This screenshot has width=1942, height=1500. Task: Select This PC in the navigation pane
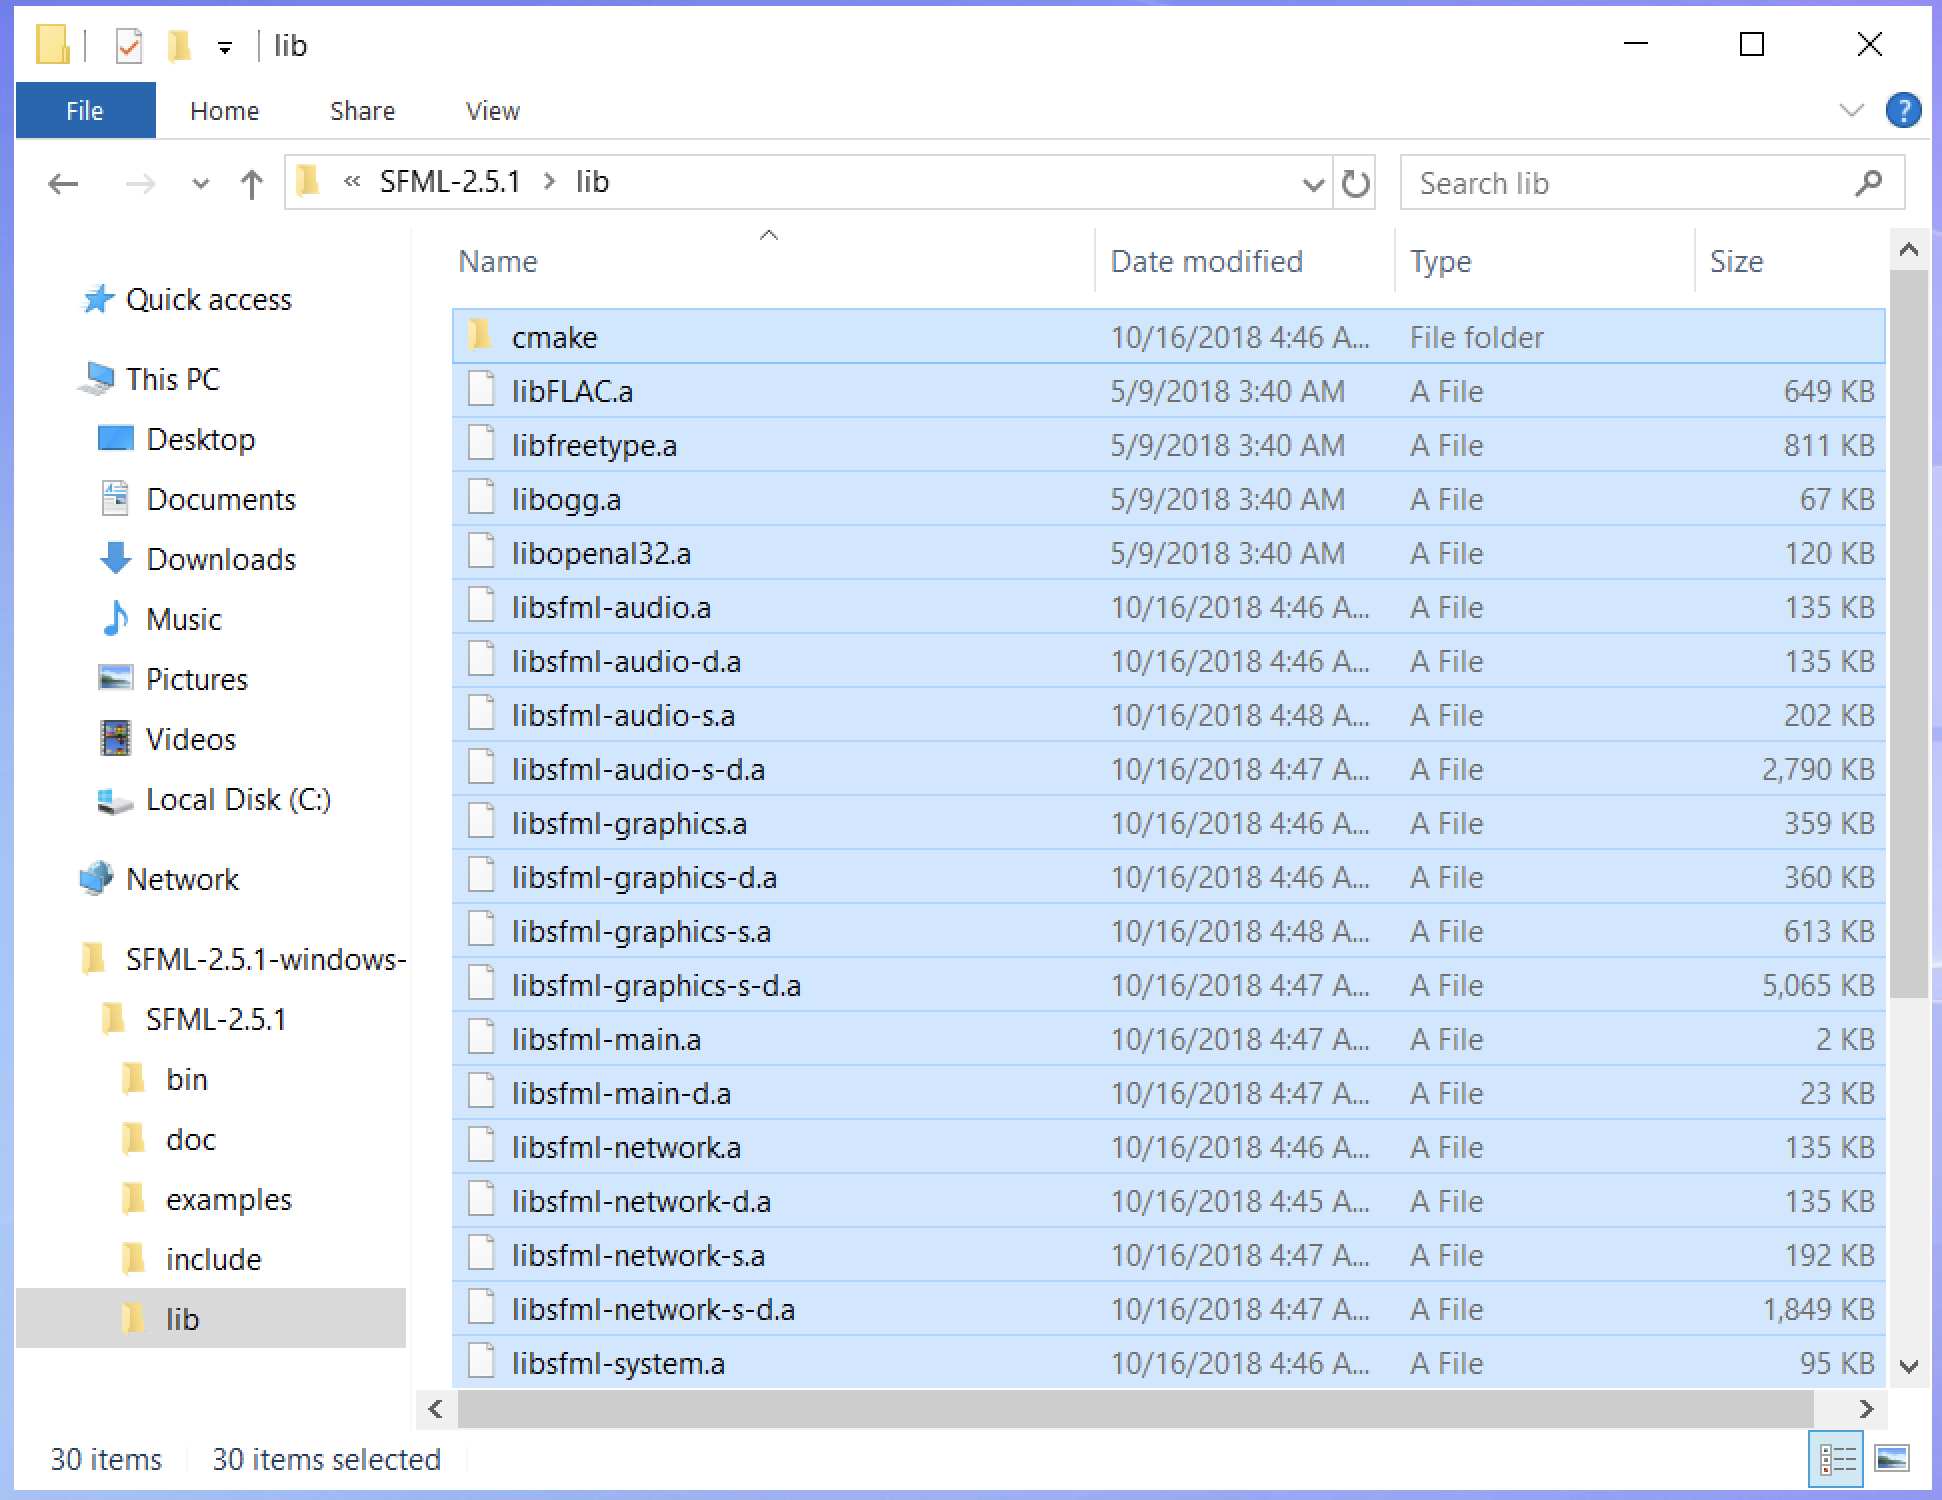(172, 379)
